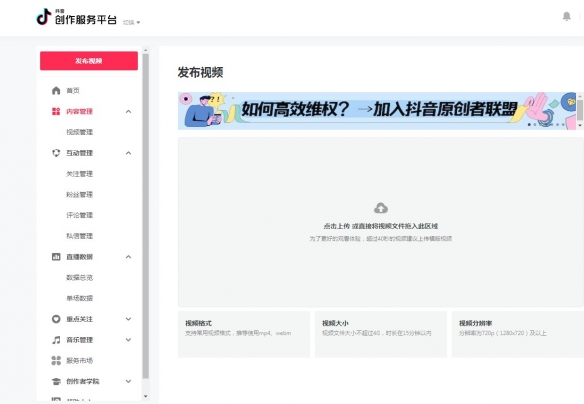Screen dimensions: 584x404
Task: Select the 创作者学院 menu label
Action: coord(83,381)
